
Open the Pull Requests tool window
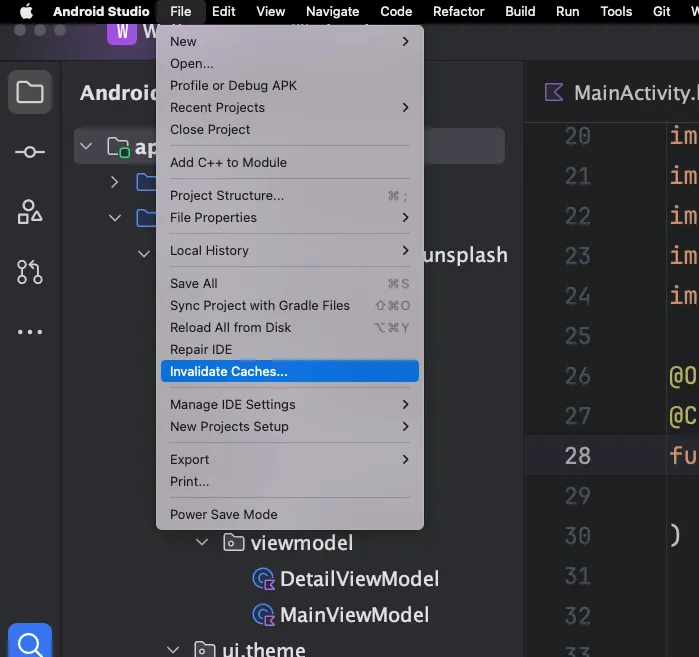pos(30,271)
